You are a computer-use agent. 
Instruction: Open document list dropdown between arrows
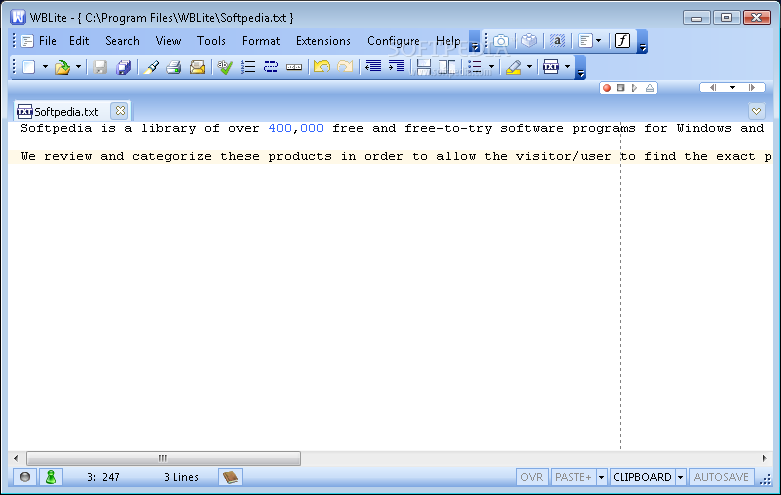(x=732, y=88)
